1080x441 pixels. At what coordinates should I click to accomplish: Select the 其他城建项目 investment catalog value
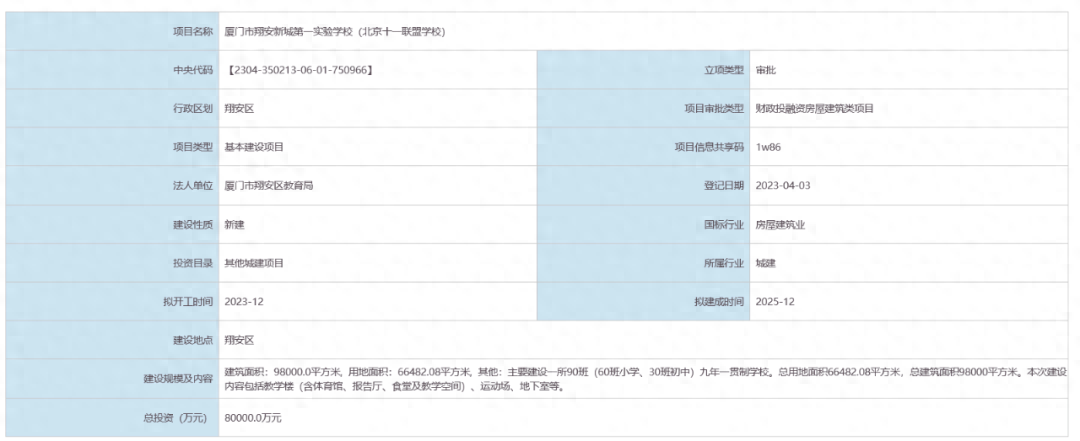254,263
